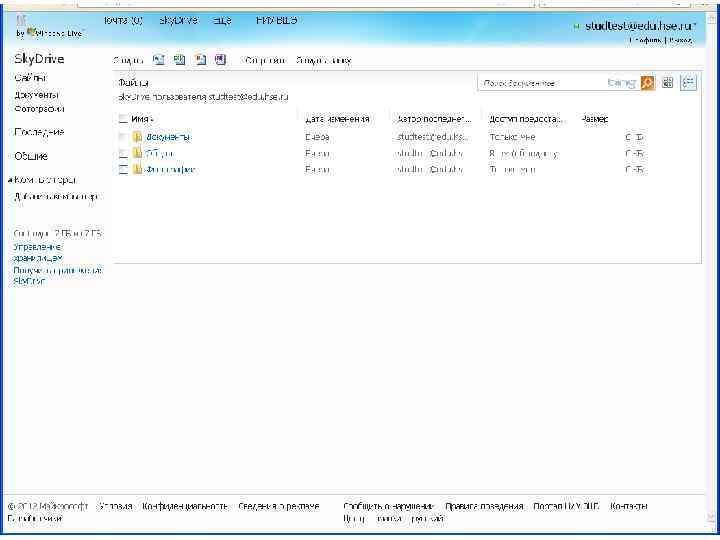The height and width of the screenshot is (540, 720).
Task: Switch to thumbnails view
Action: [x=667, y=83]
